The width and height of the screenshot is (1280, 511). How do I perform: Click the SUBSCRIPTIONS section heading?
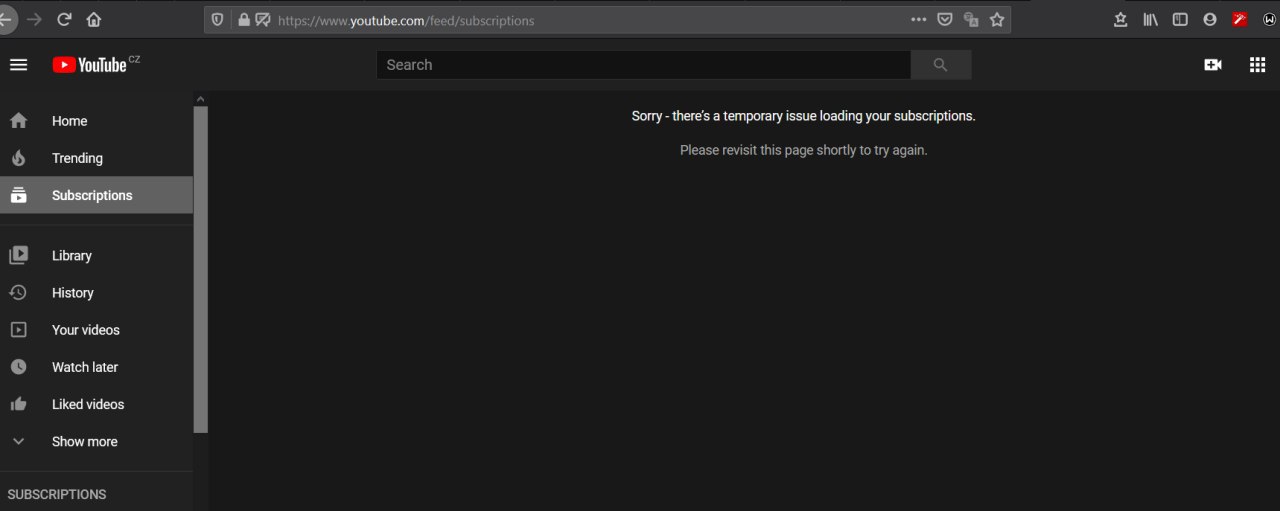pyautogui.click(x=57, y=495)
